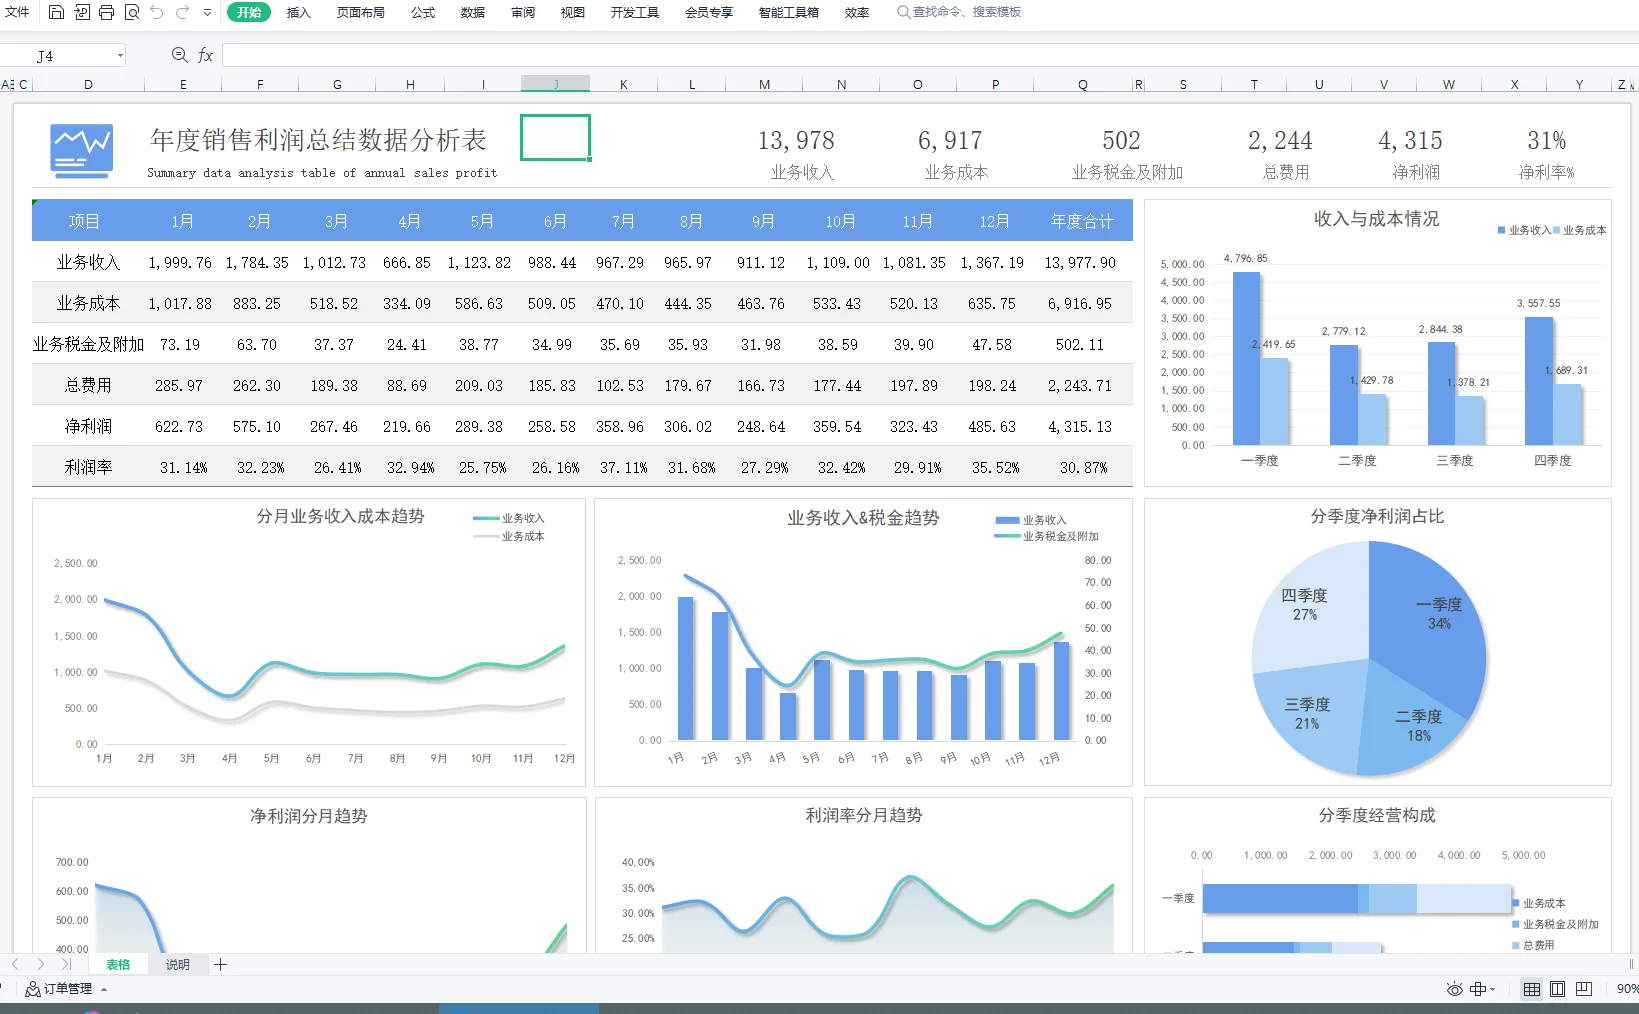The height and width of the screenshot is (1014, 1639).
Task: Open the Name Box dropdown for J4
Action: [x=120, y=55]
